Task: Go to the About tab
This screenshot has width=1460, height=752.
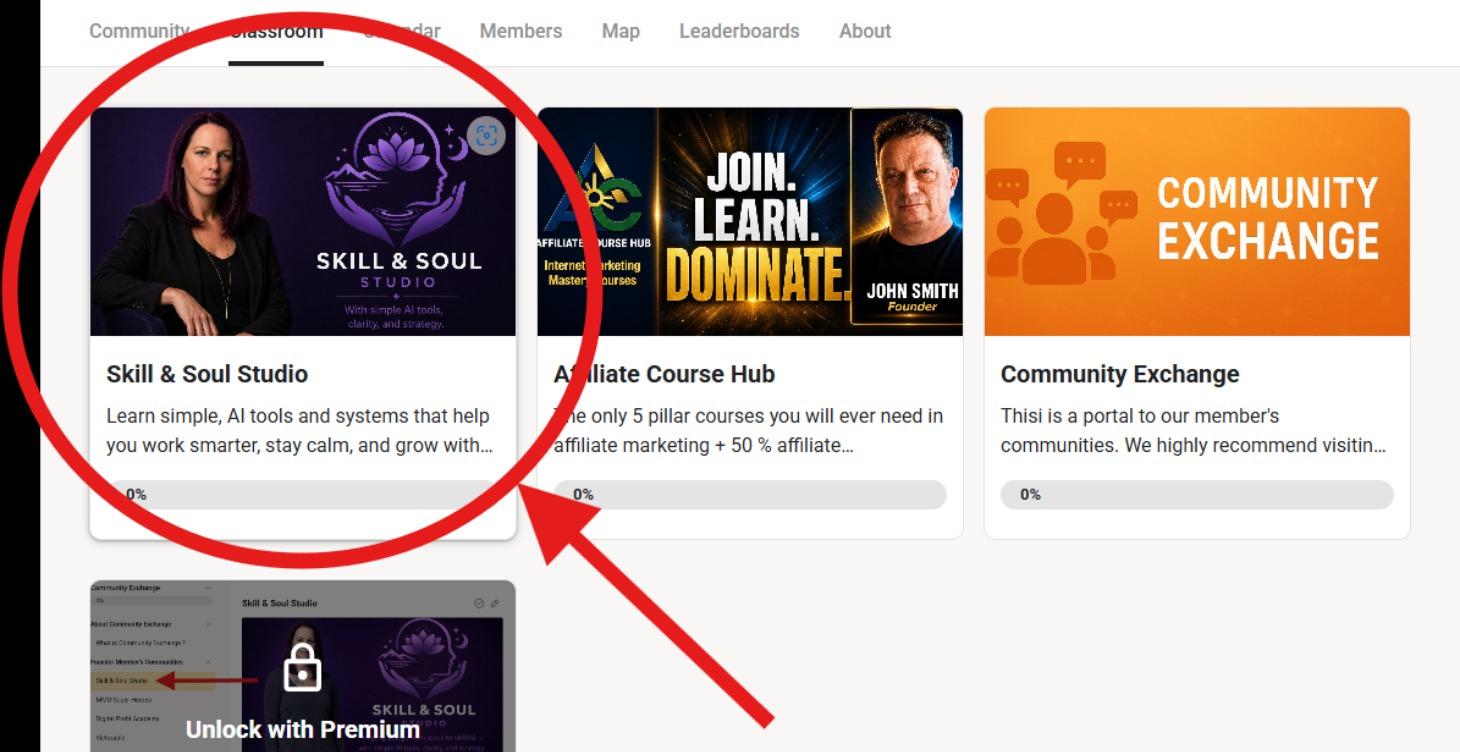Action: click(x=865, y=31)
